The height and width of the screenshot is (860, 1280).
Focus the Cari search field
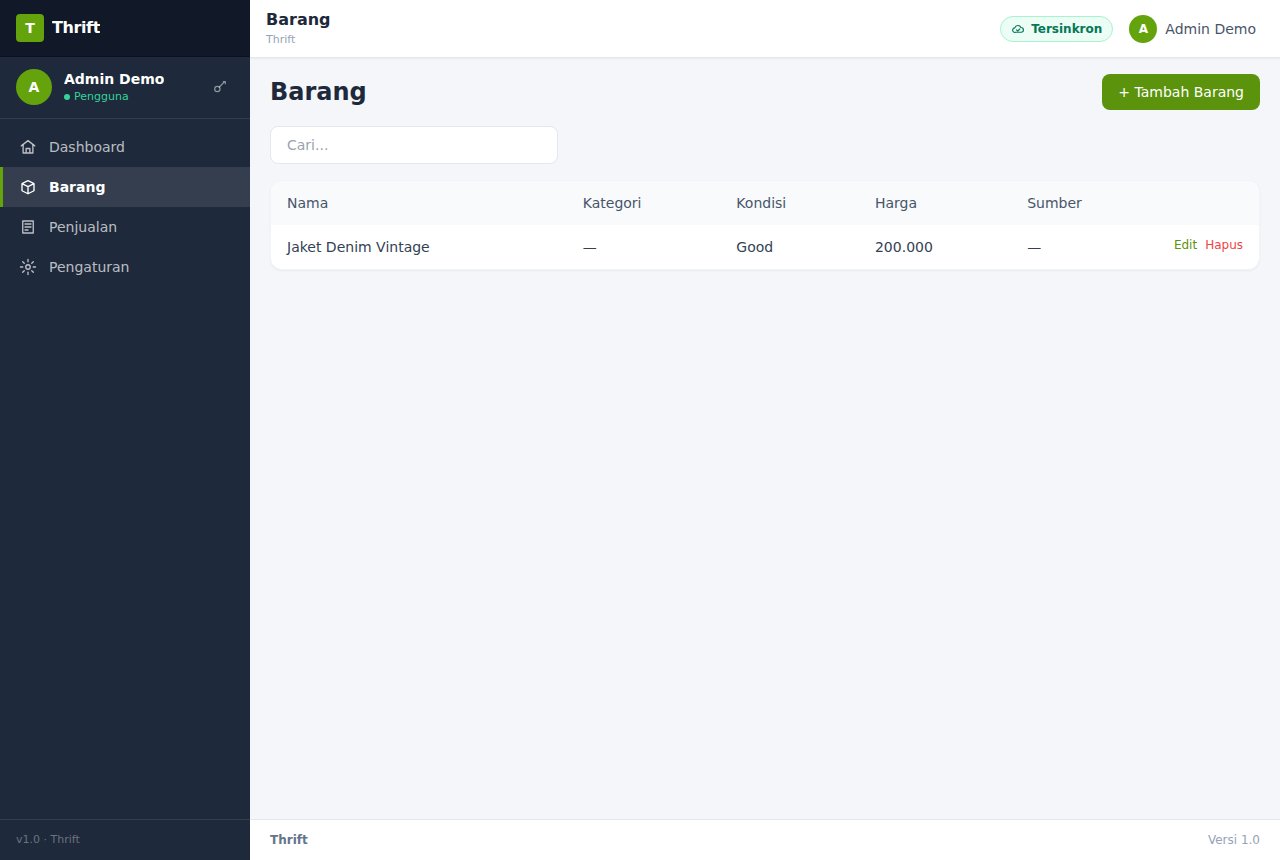click(414, 145)
